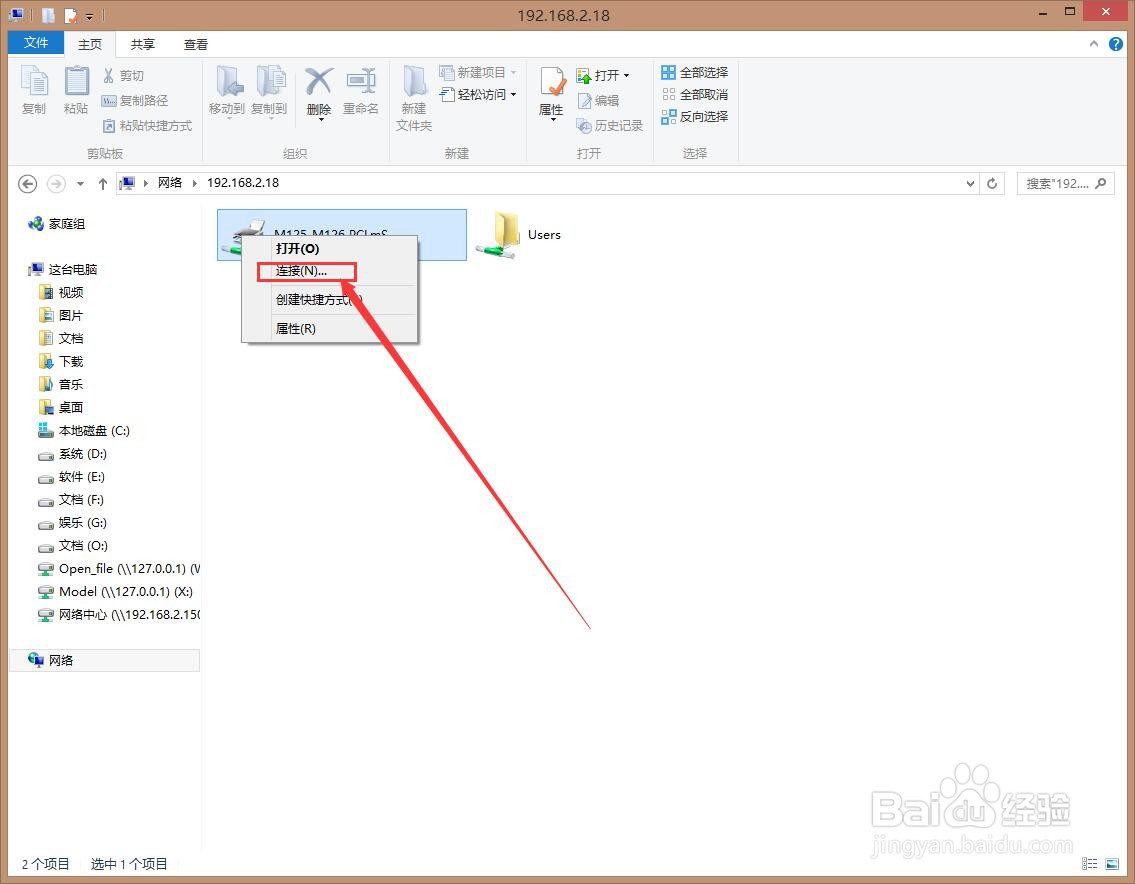Click the Forward navigation arrow
The width and height of the screenshot is (1135, 884).
click(56, 184)
